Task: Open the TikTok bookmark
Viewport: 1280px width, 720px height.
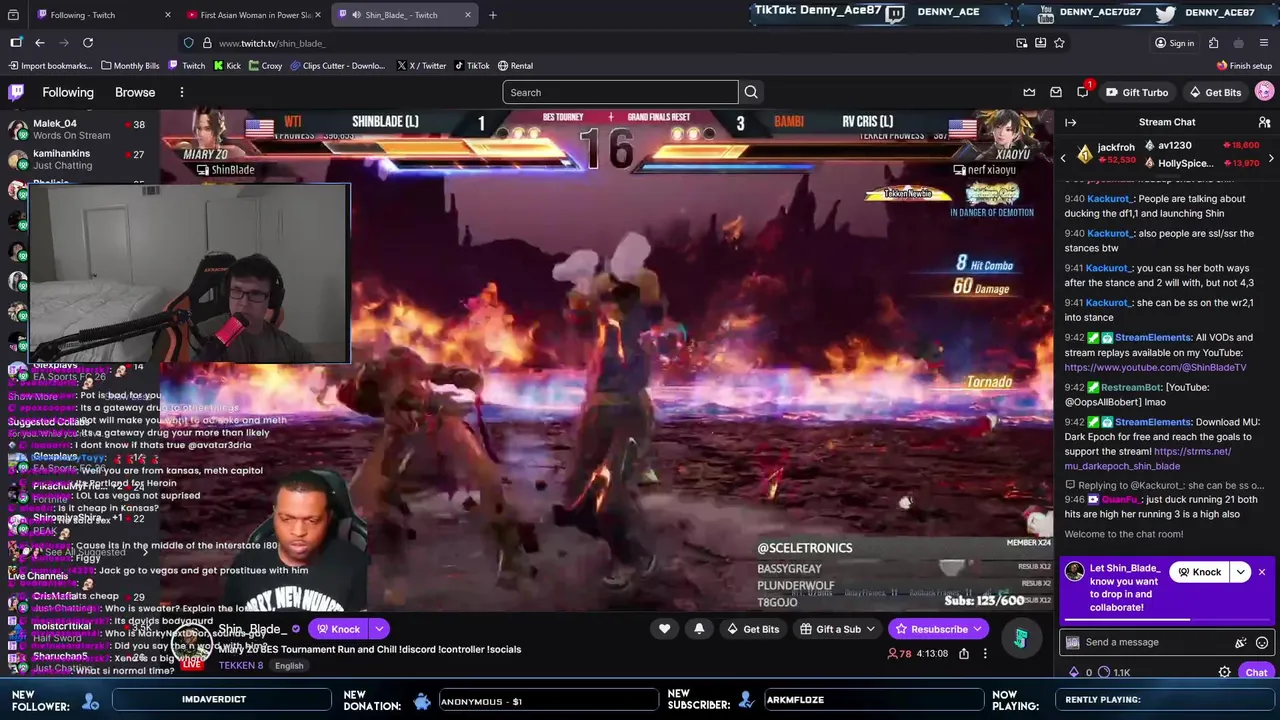Action: point(472,66)
